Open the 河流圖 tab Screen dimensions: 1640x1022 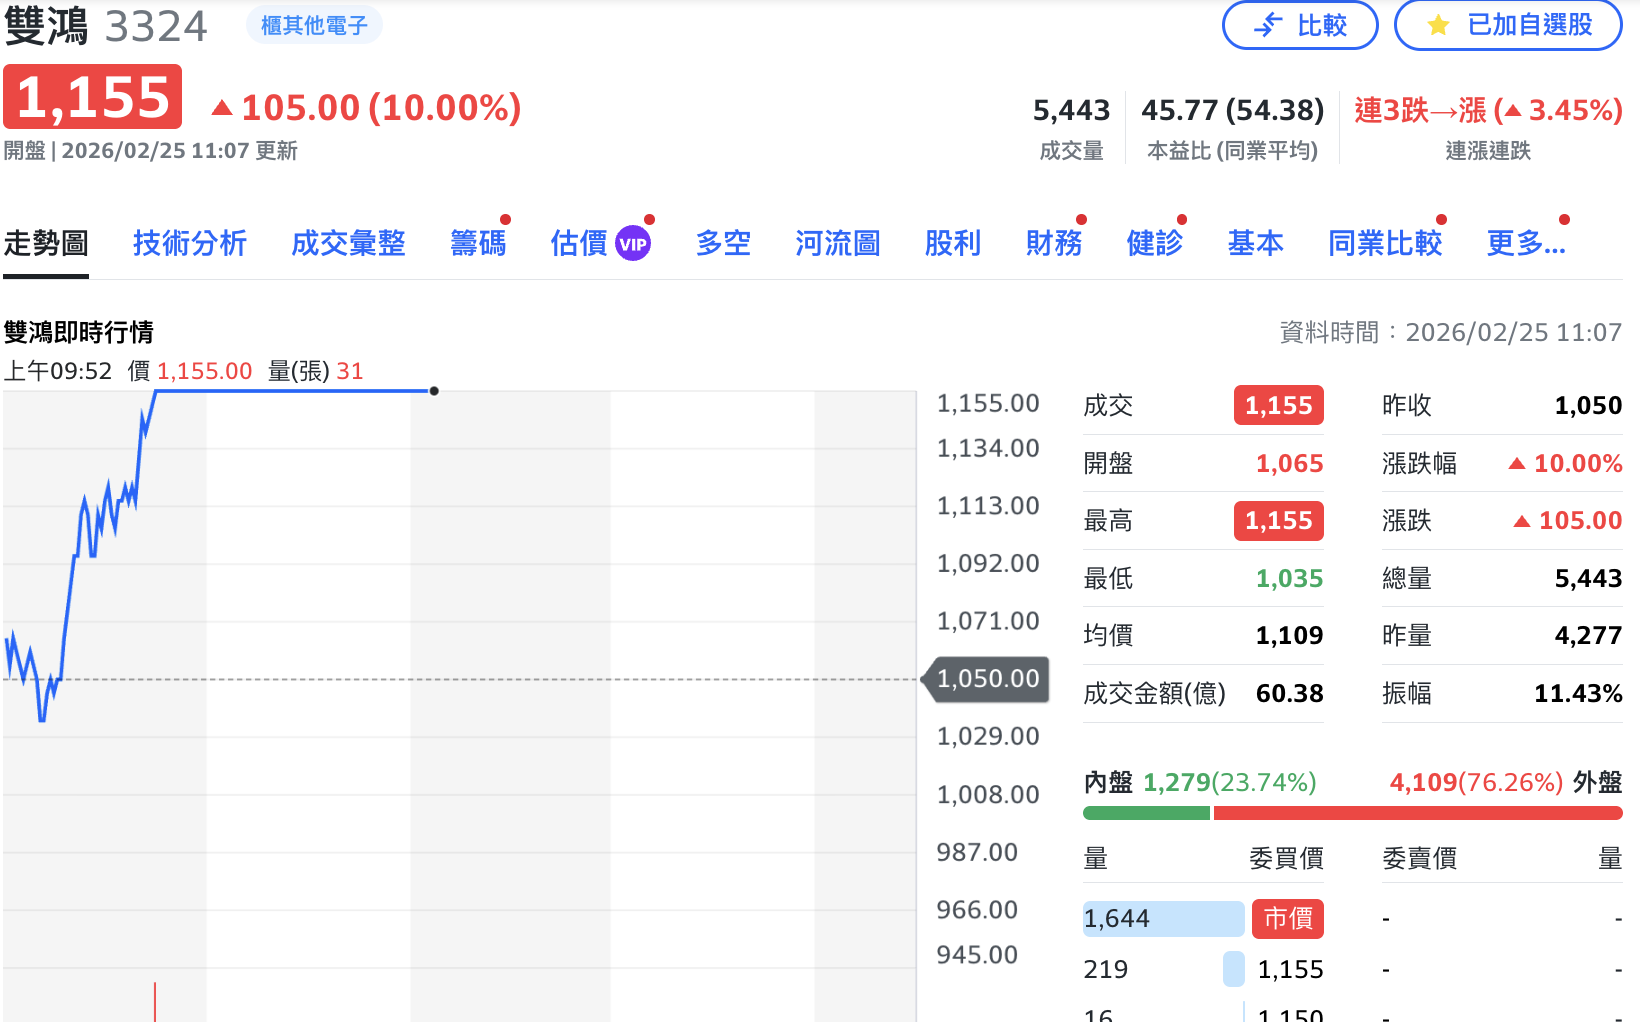tap(837, 243)
